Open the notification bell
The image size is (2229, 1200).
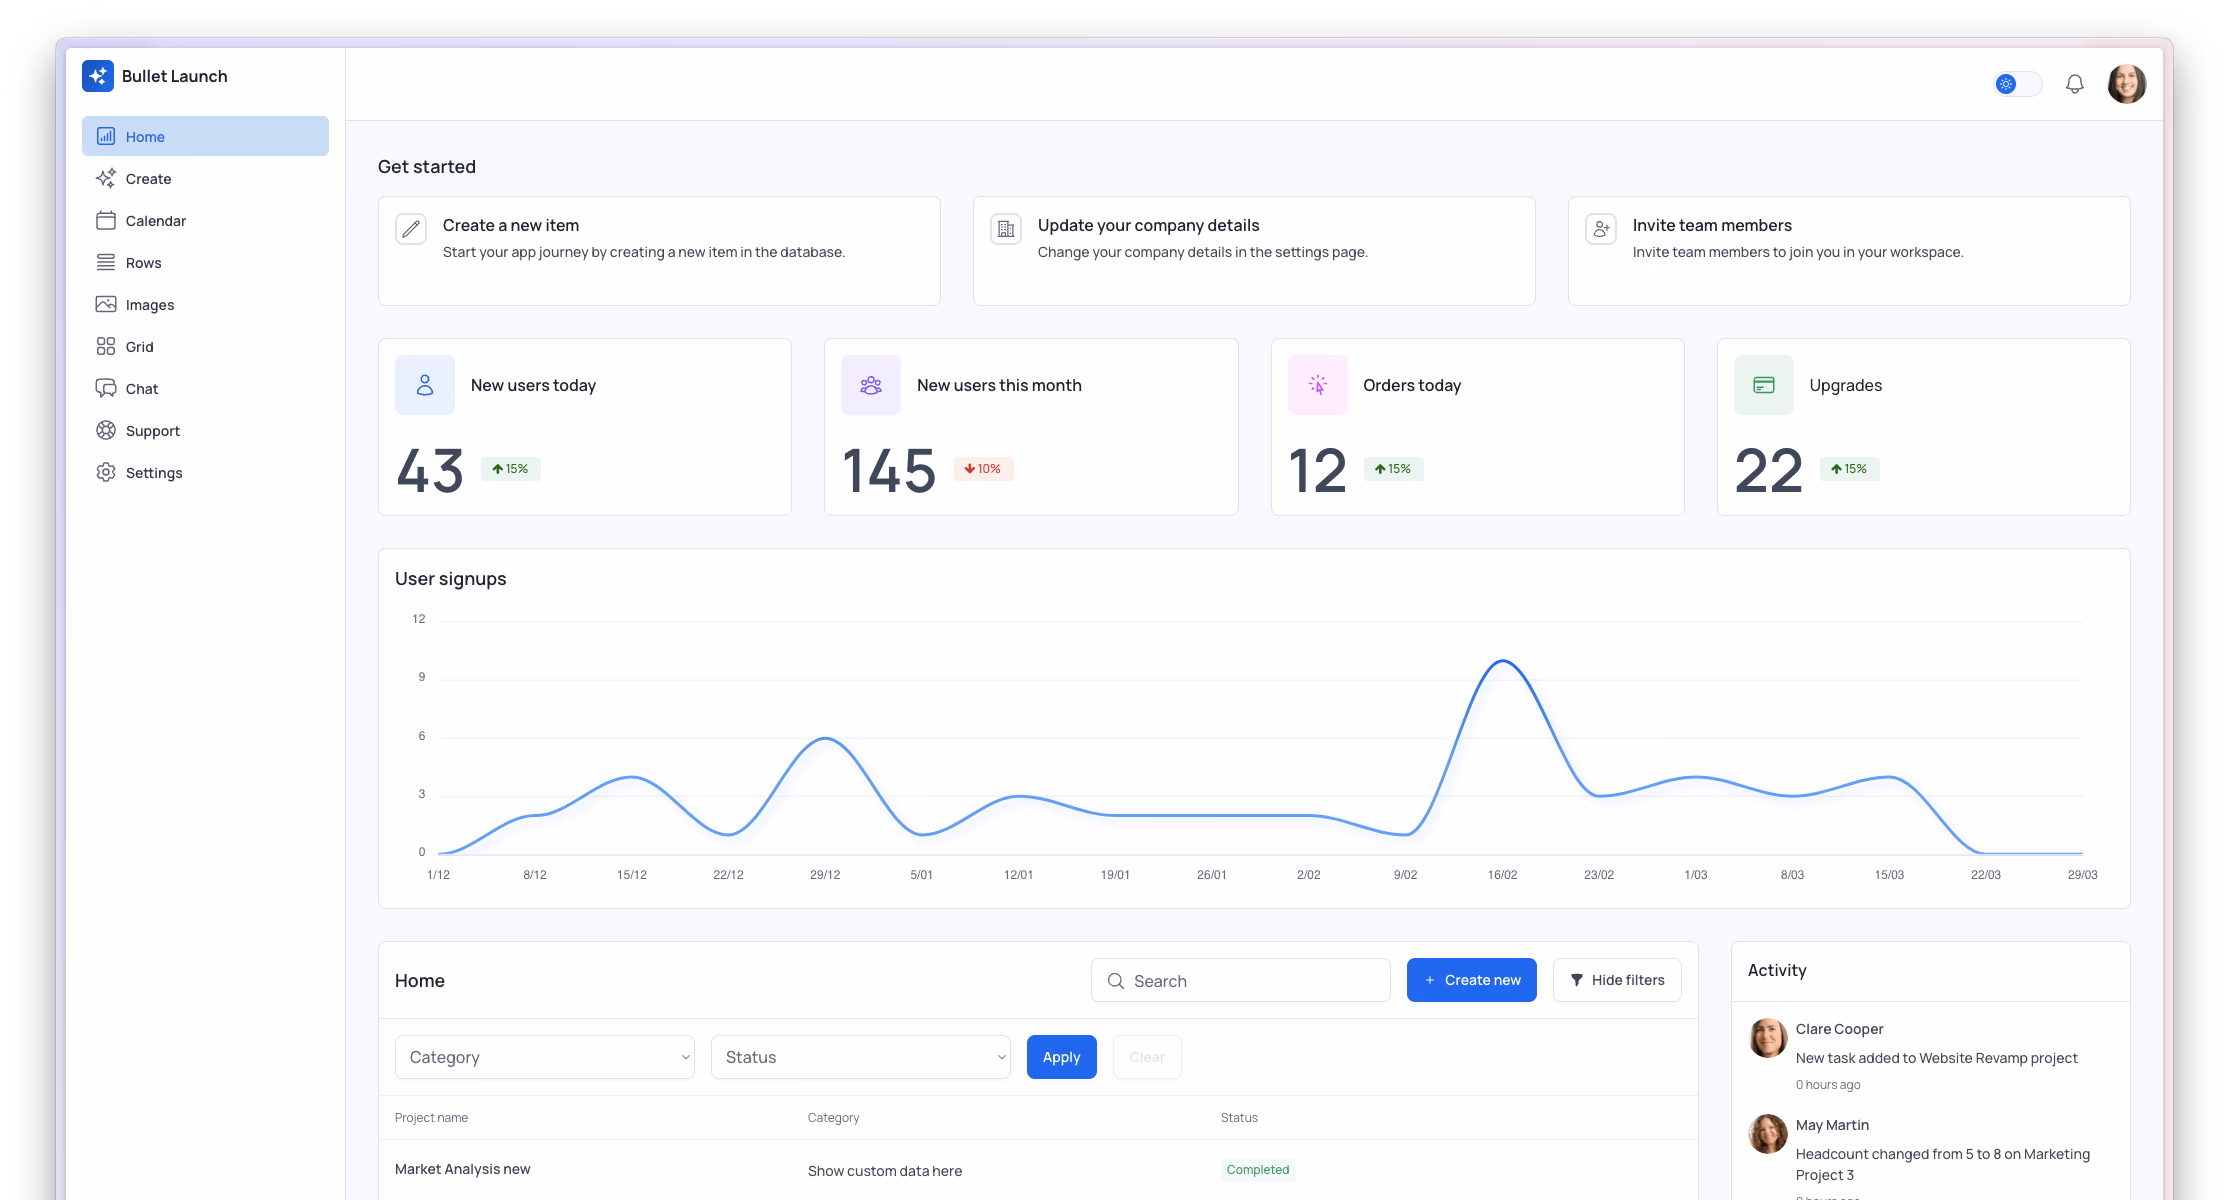(2074, 83)
